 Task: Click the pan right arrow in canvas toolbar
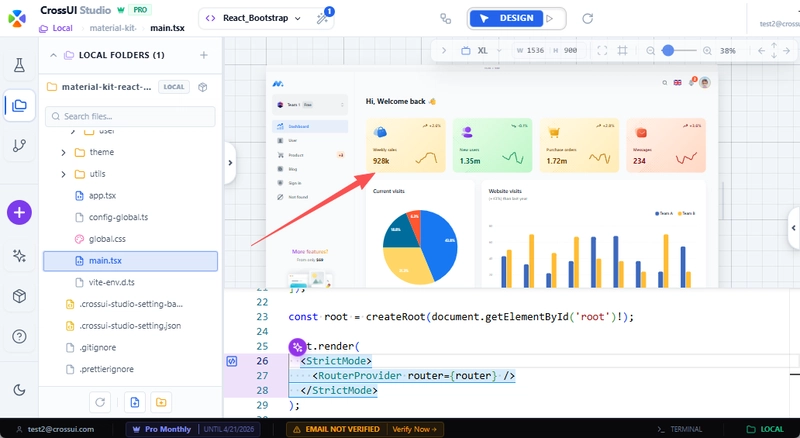[786, 51]
